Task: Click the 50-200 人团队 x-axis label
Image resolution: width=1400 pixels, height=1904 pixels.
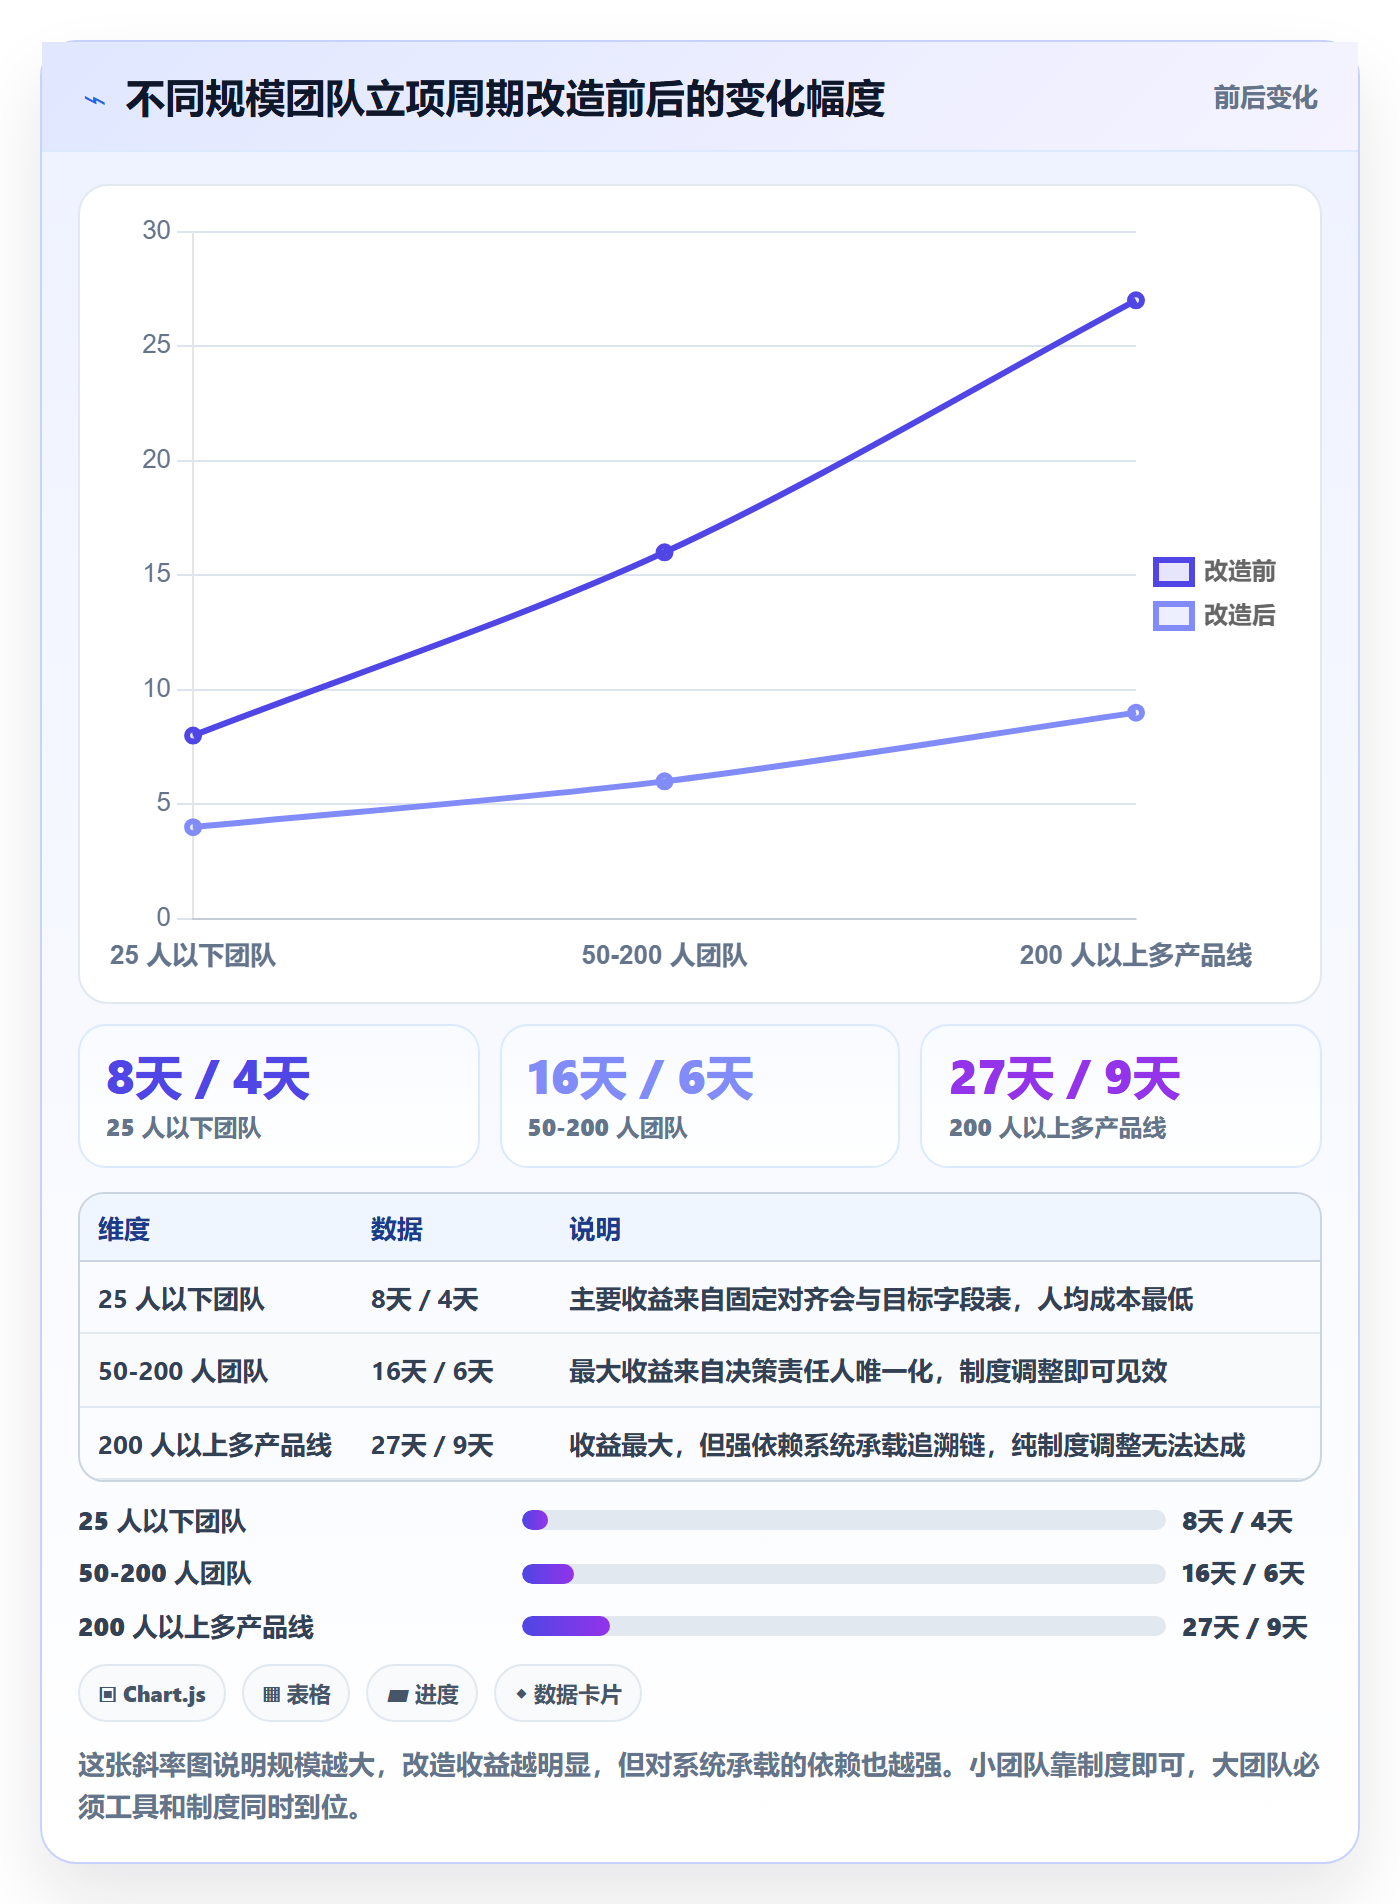Action: pyautogui.click(x=664, y=955)
